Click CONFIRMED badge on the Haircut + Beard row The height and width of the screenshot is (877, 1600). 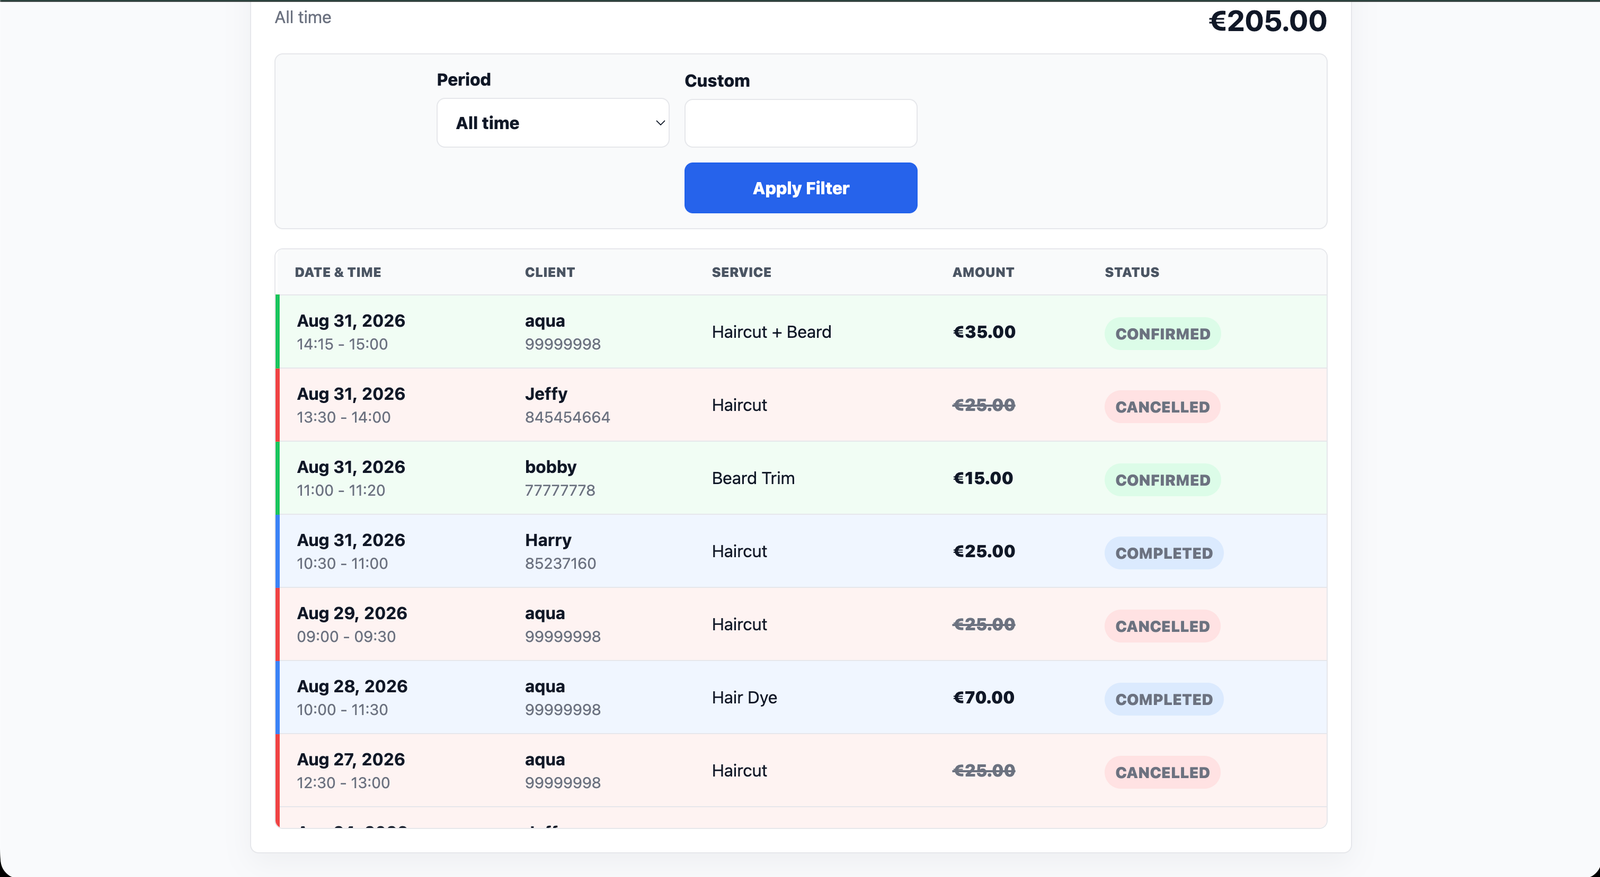click(x=1163, y=334)
